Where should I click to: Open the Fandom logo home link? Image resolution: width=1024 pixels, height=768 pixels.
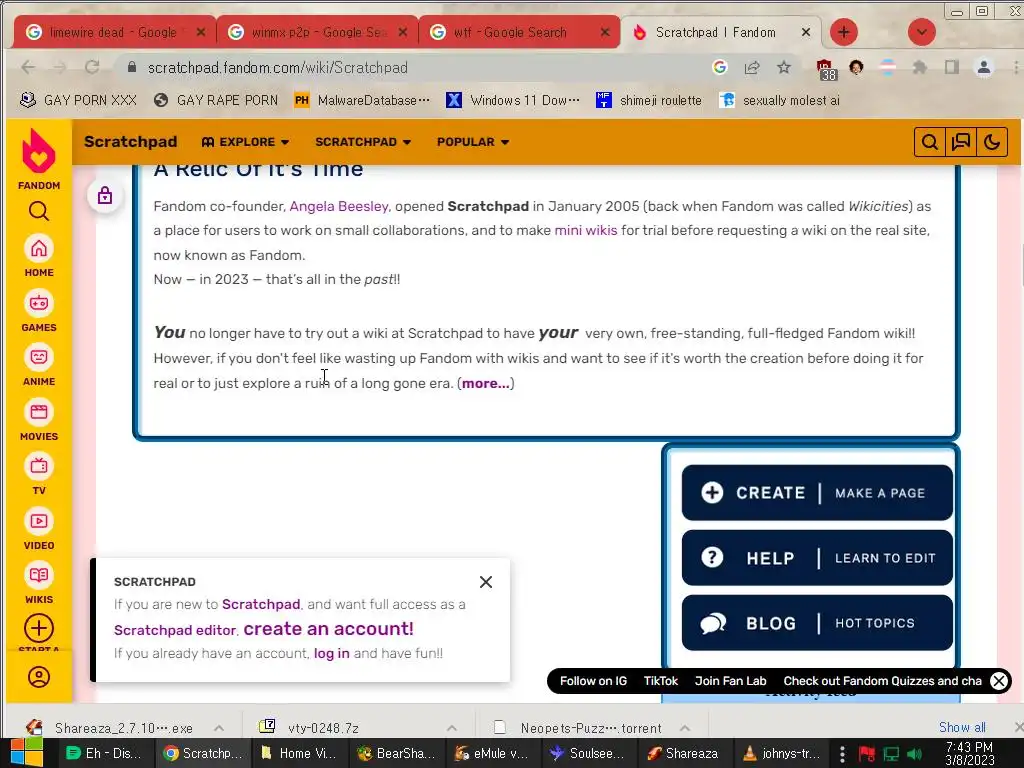tap(39, 159)
